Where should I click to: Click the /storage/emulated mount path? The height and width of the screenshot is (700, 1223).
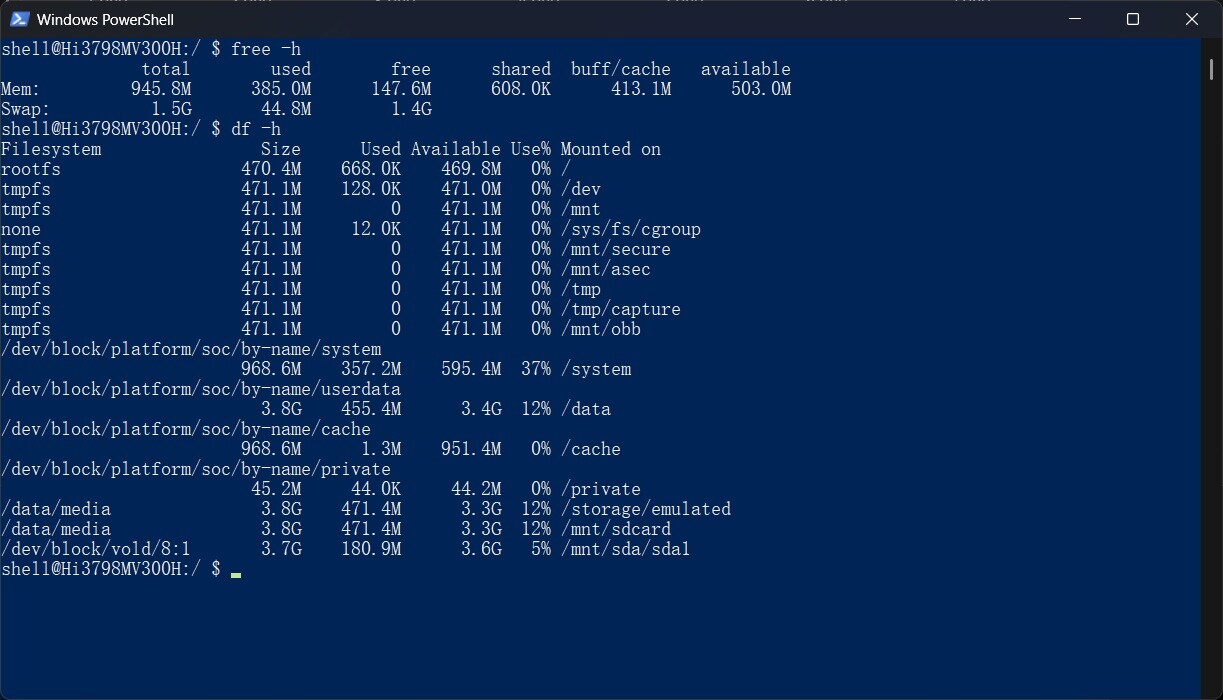[x=646, y=509]
